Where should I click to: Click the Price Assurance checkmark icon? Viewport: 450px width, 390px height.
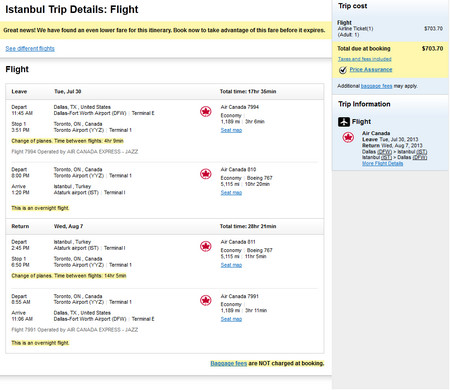click(x=343, y=70)
